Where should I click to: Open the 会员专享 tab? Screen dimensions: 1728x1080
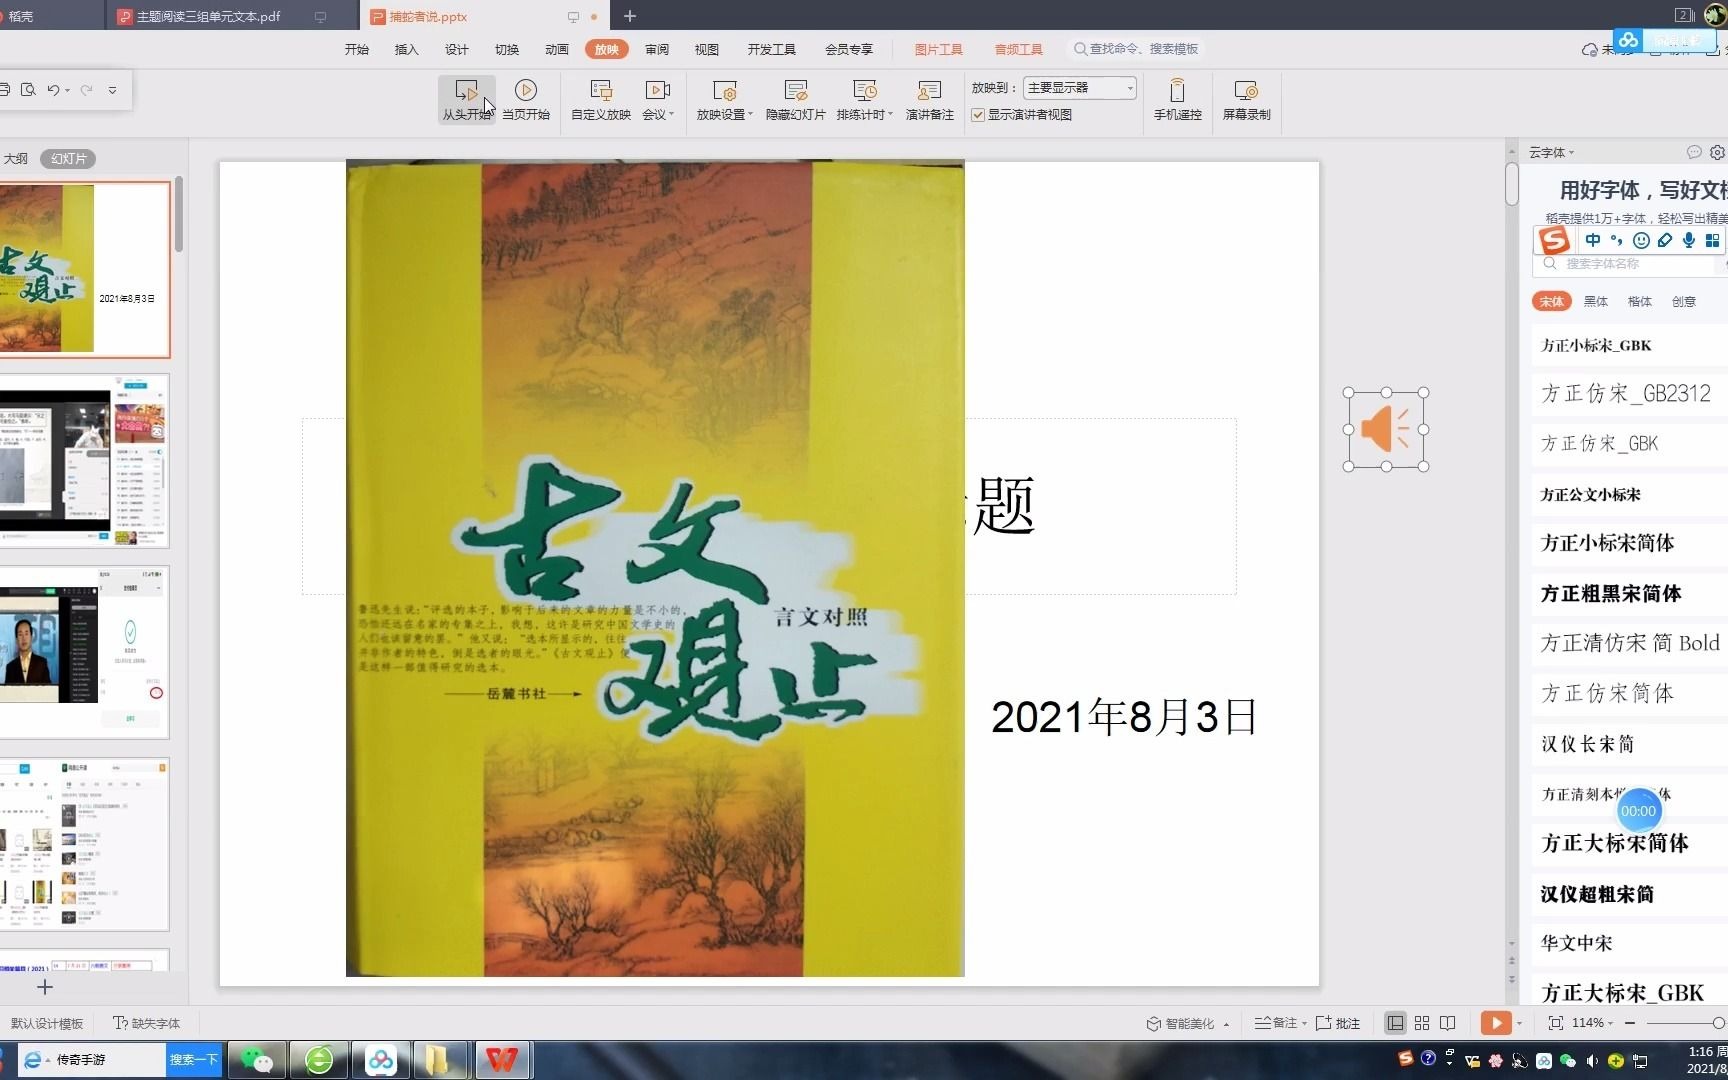point(849,49)
